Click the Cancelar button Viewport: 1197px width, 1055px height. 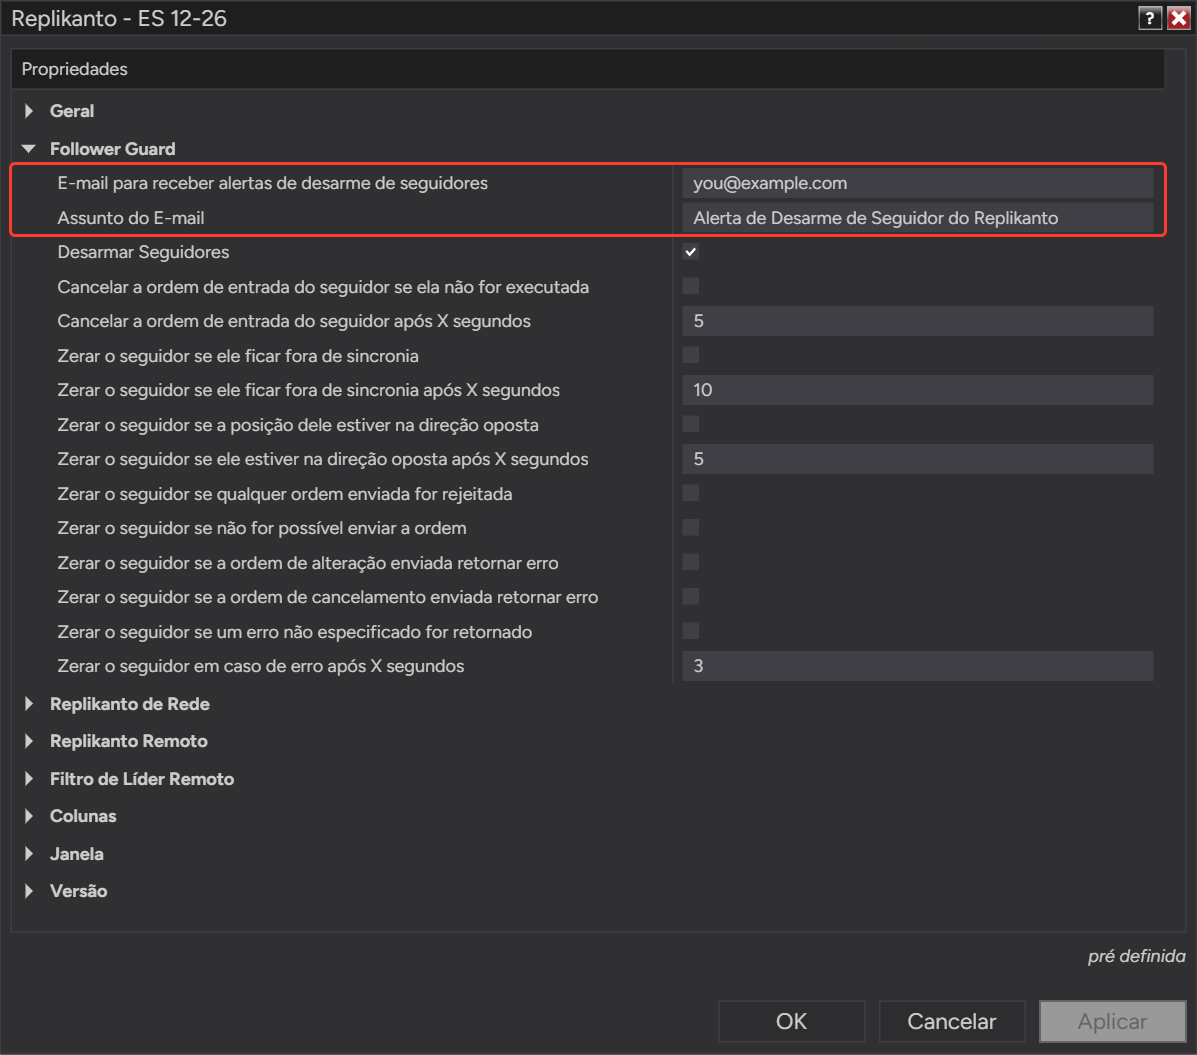click(x=952, y=1021)
